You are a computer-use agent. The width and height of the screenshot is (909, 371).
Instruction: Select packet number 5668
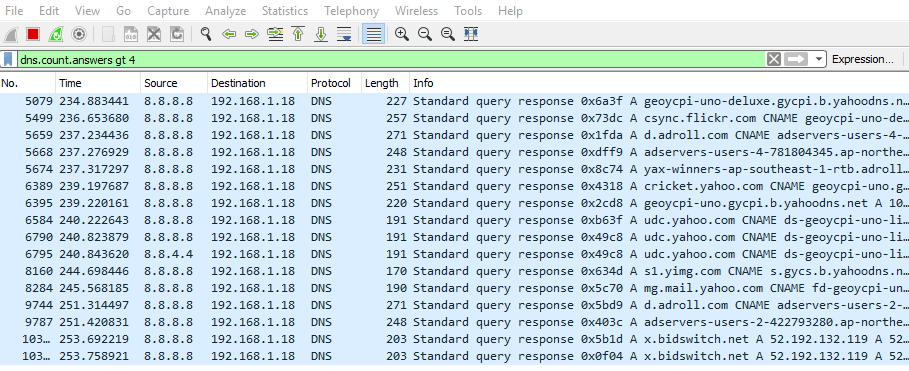[x=454, y=152]
